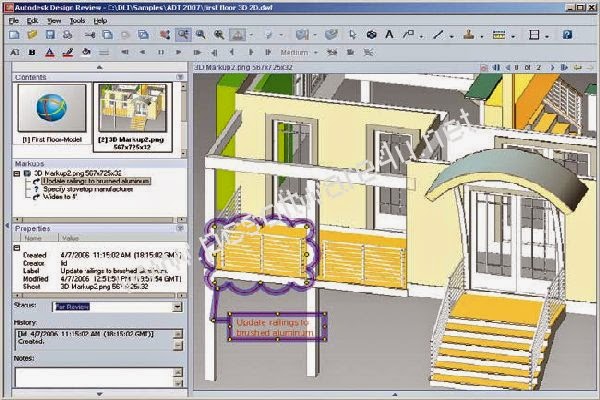The height and width of the screenshot is (400, 600).
Task: Select the Stamp markup tool
Action: point(468,35)
